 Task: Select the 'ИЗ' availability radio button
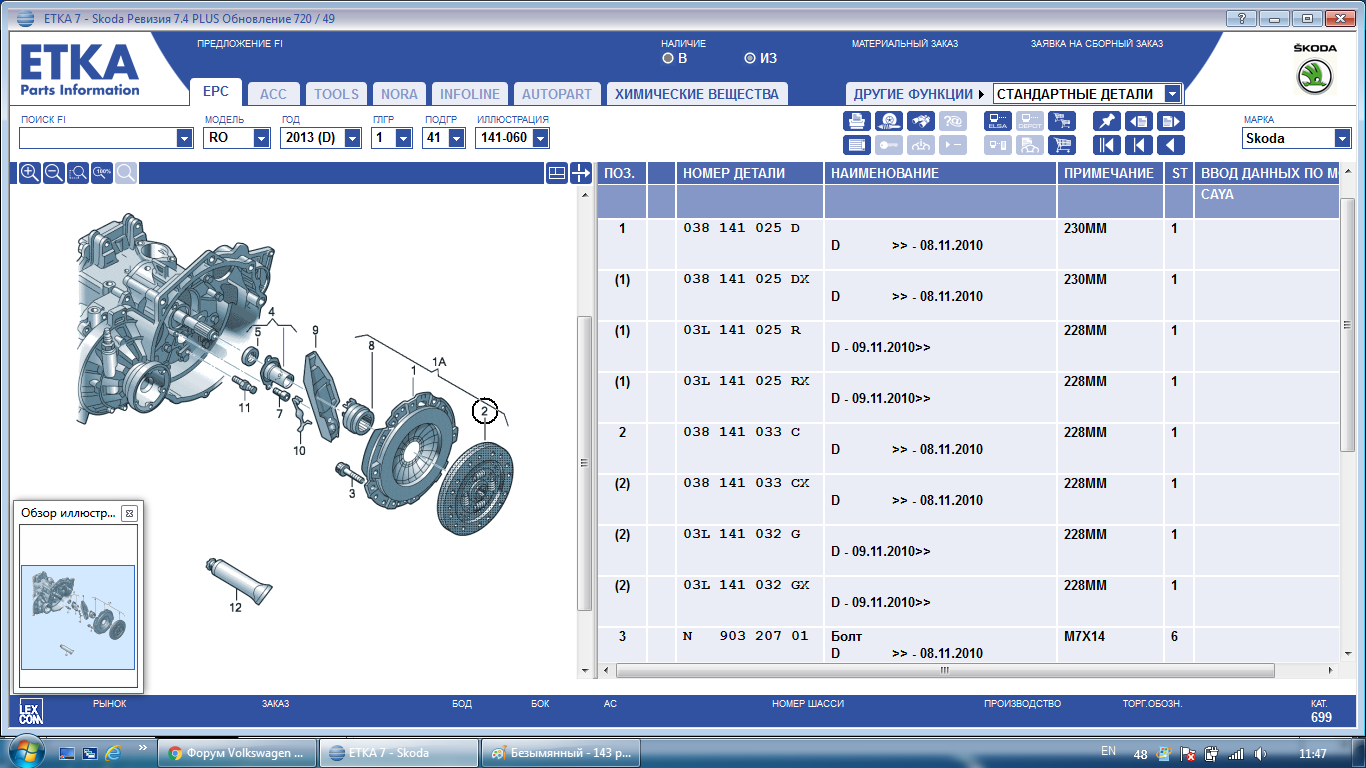click(x=750, y=58)
